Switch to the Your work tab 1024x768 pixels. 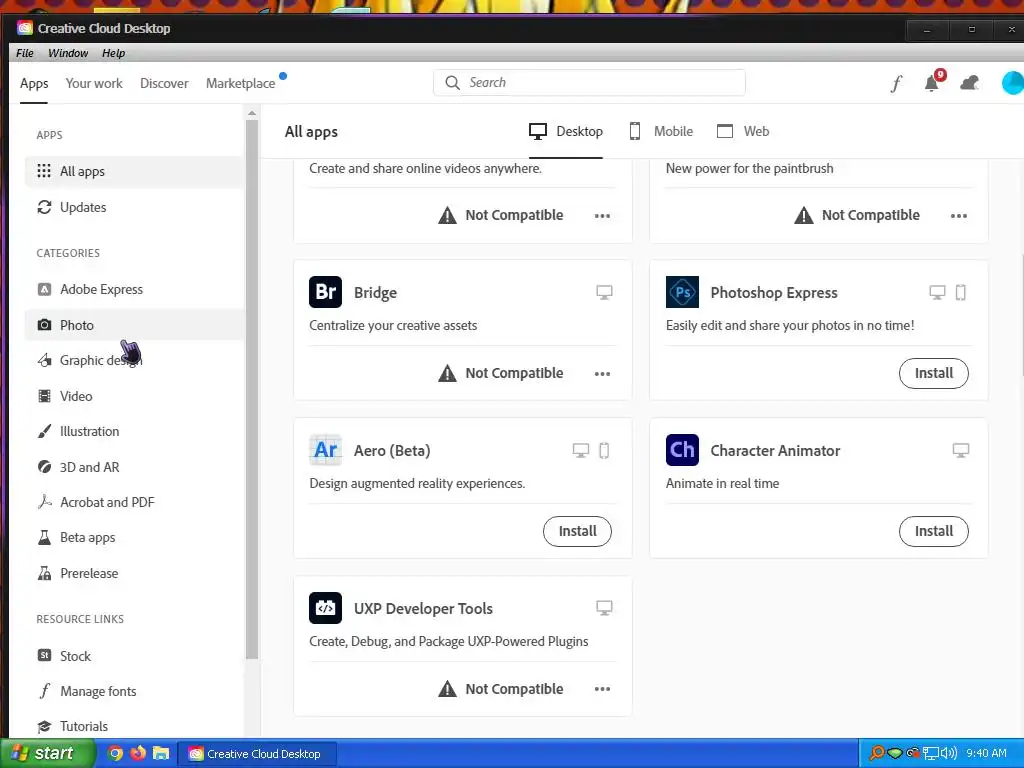[94, 84]
